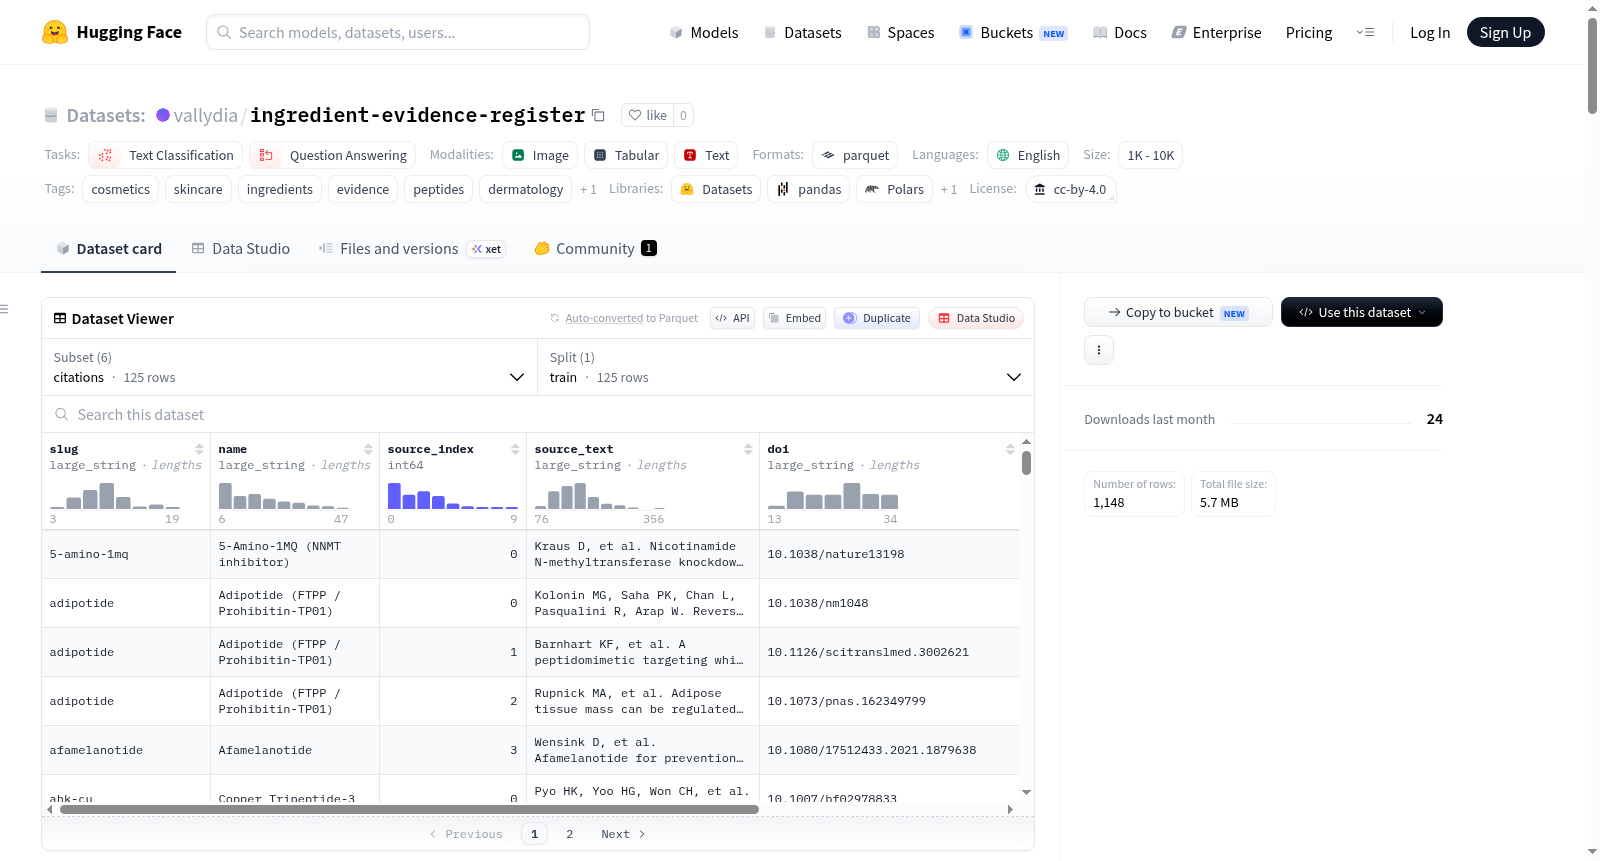This screenshot has width=1600, height=861.
Task: Open the Community tab
Action: point(595,249)
